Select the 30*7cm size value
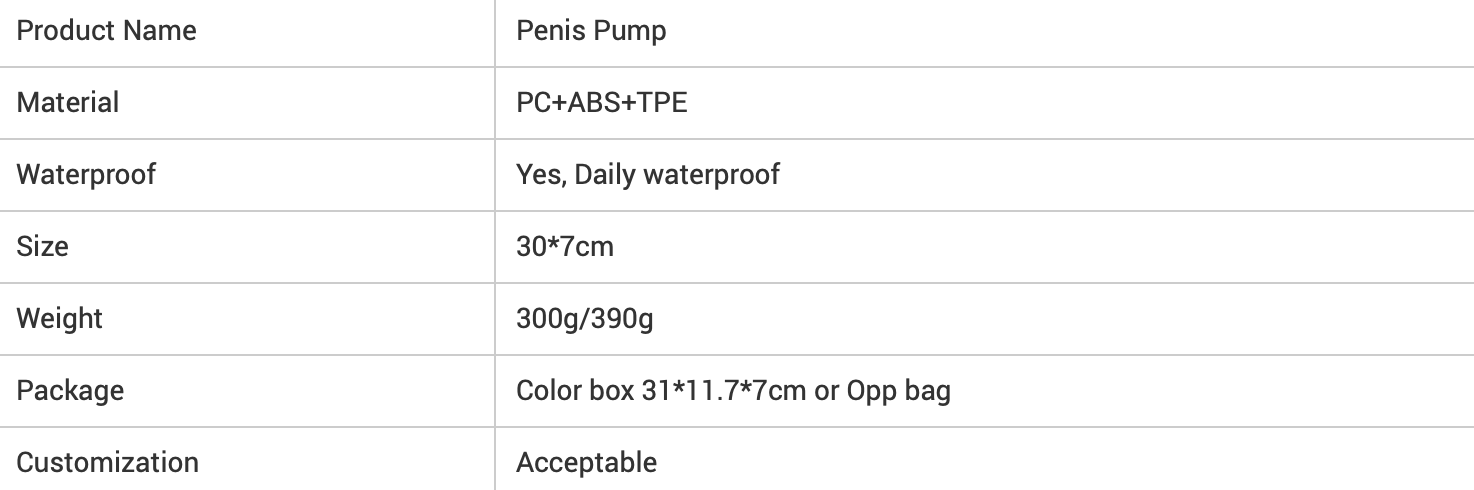Screen dimensions: 1474x490 565,246
